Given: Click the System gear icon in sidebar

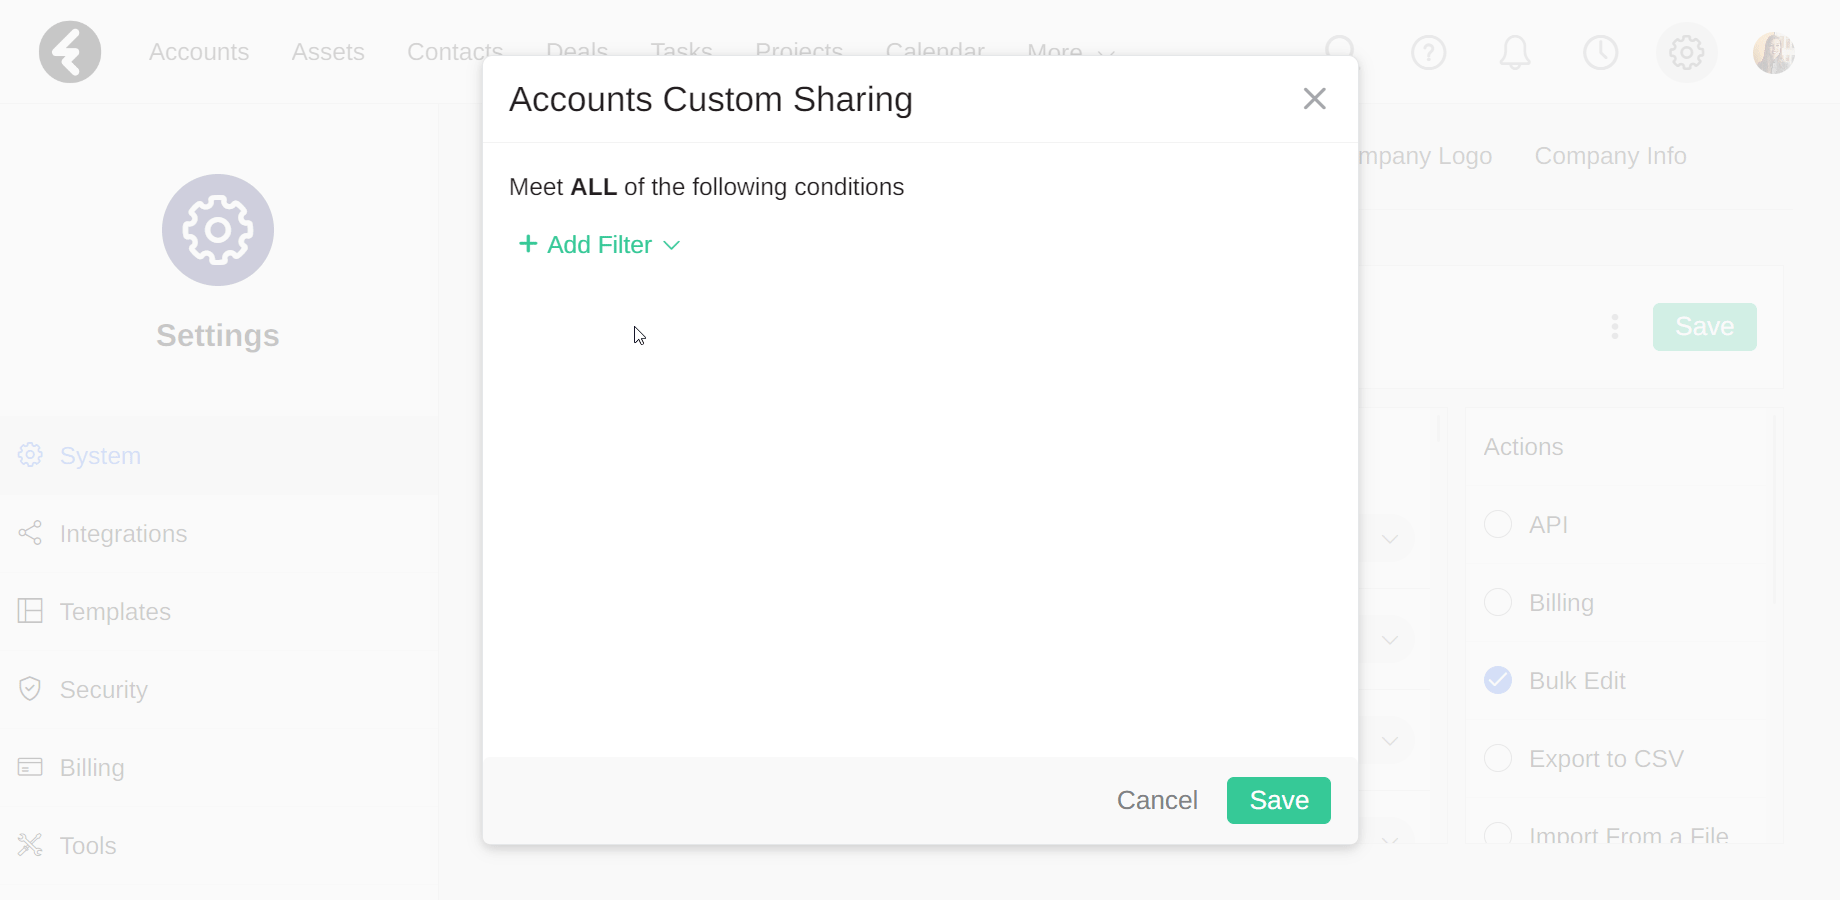Looking at the screenshot, I should [x=30, y=455].
